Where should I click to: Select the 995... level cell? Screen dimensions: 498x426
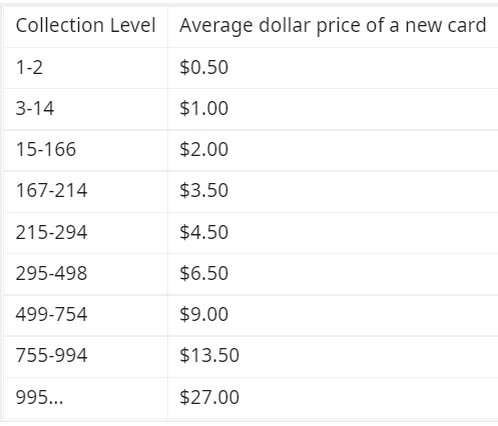click(x=86, y=398)
